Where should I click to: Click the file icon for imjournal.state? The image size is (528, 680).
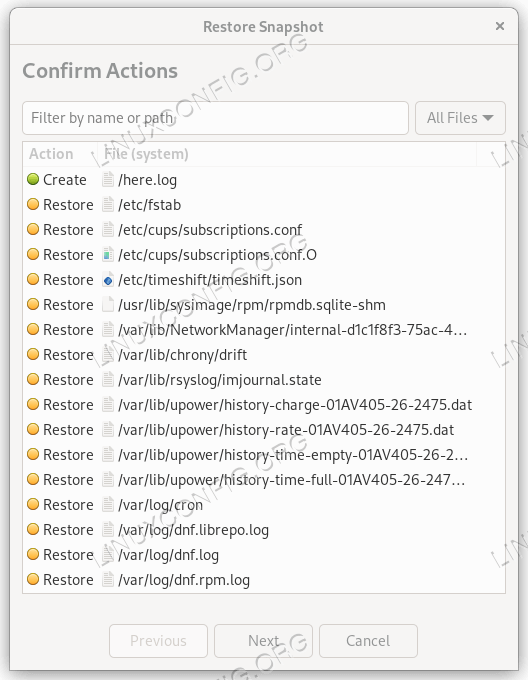point(108,379)
